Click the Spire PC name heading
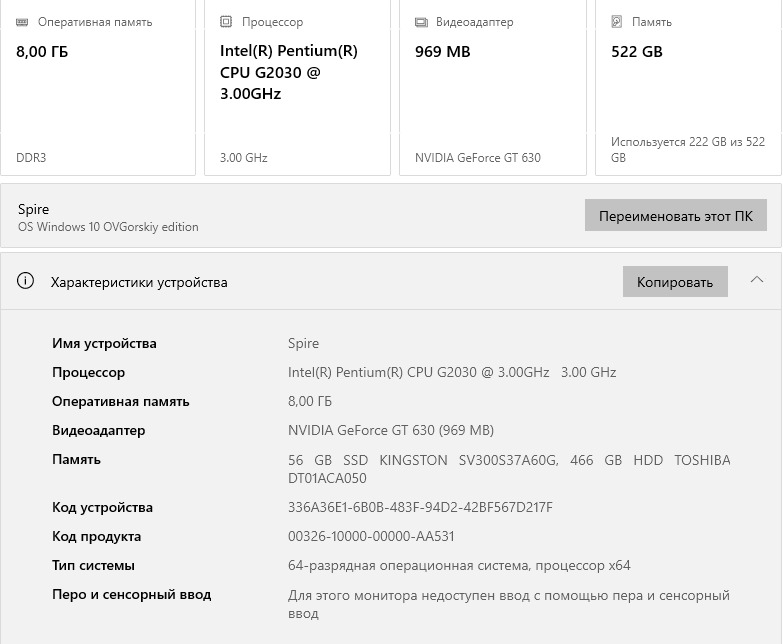 [x=33, y=209]
